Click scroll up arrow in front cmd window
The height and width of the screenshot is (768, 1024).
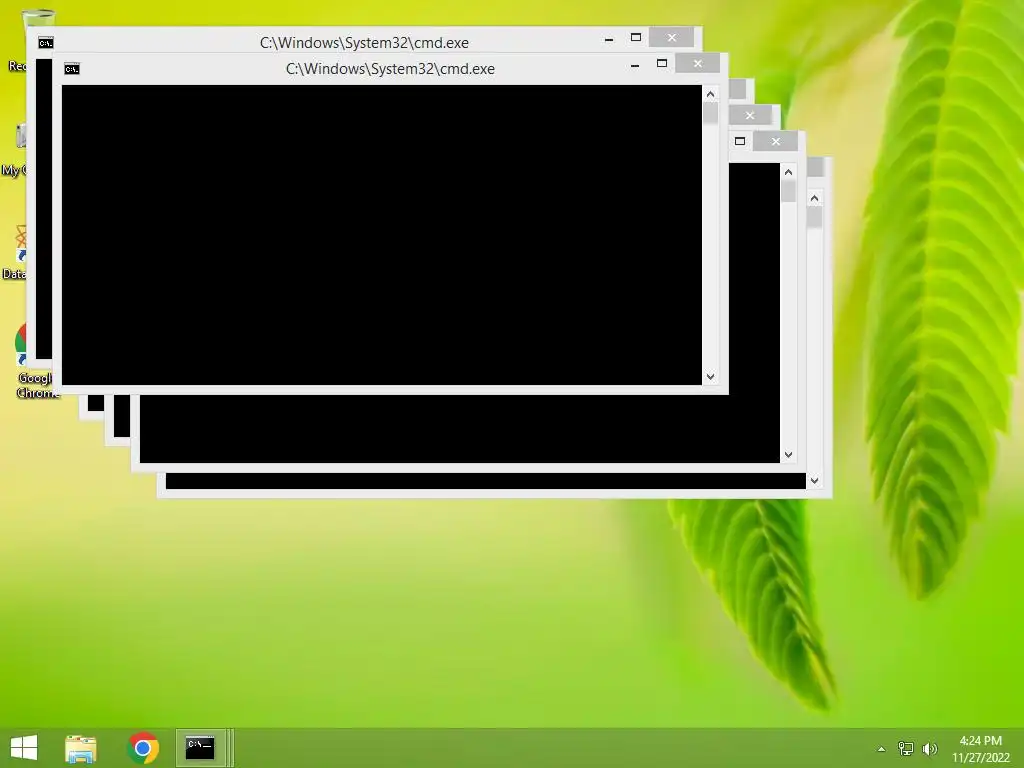pos(711,94)
